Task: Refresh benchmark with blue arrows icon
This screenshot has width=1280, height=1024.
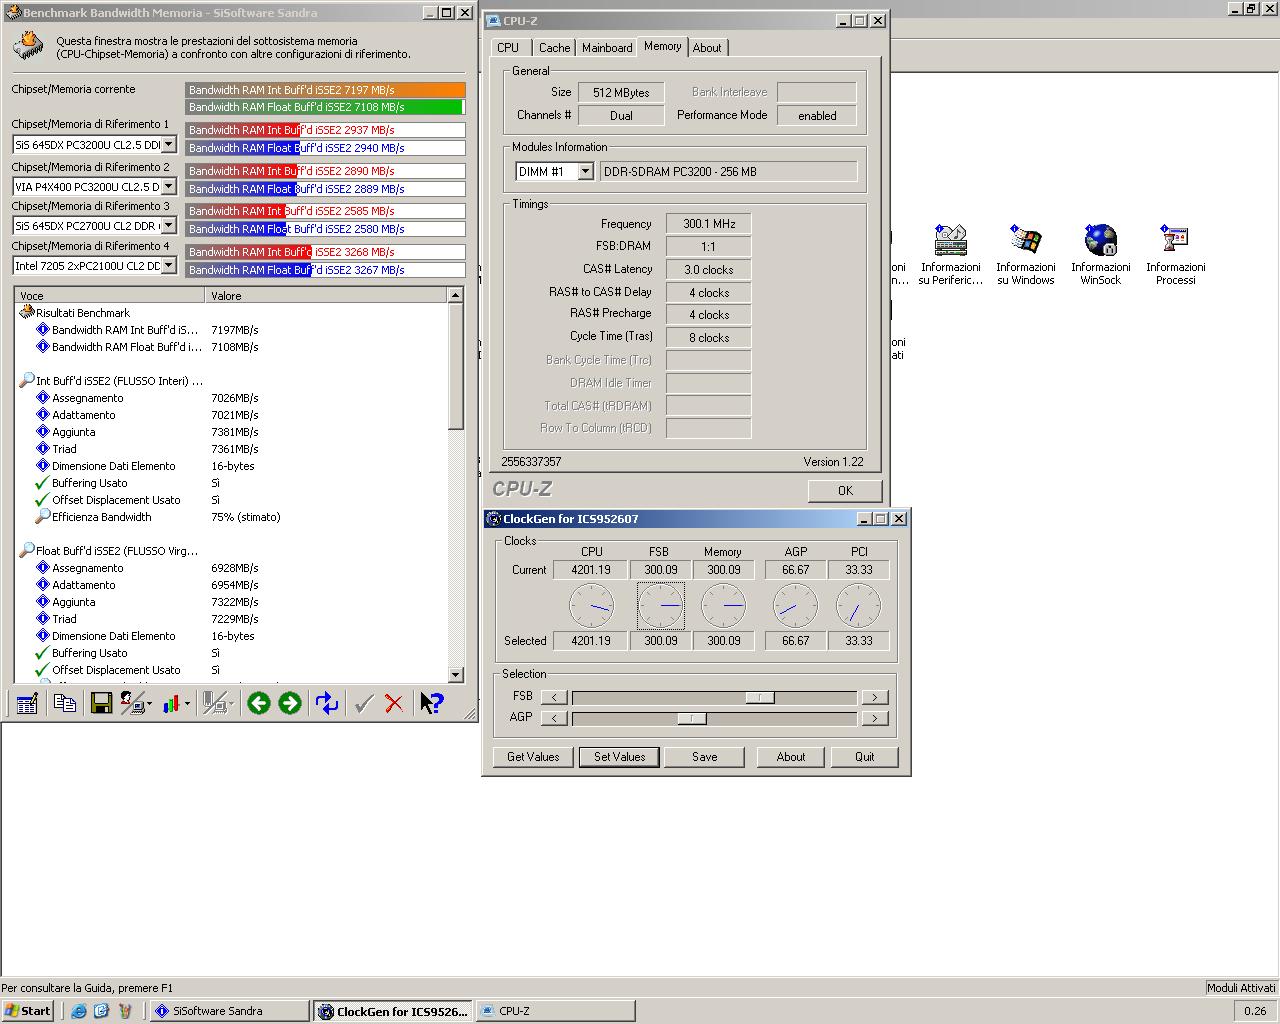Action: [327, 703]
